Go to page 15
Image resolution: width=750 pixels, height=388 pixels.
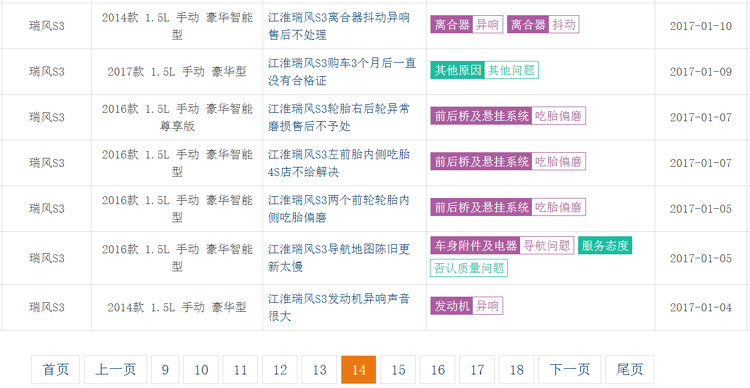click(398, 369)
